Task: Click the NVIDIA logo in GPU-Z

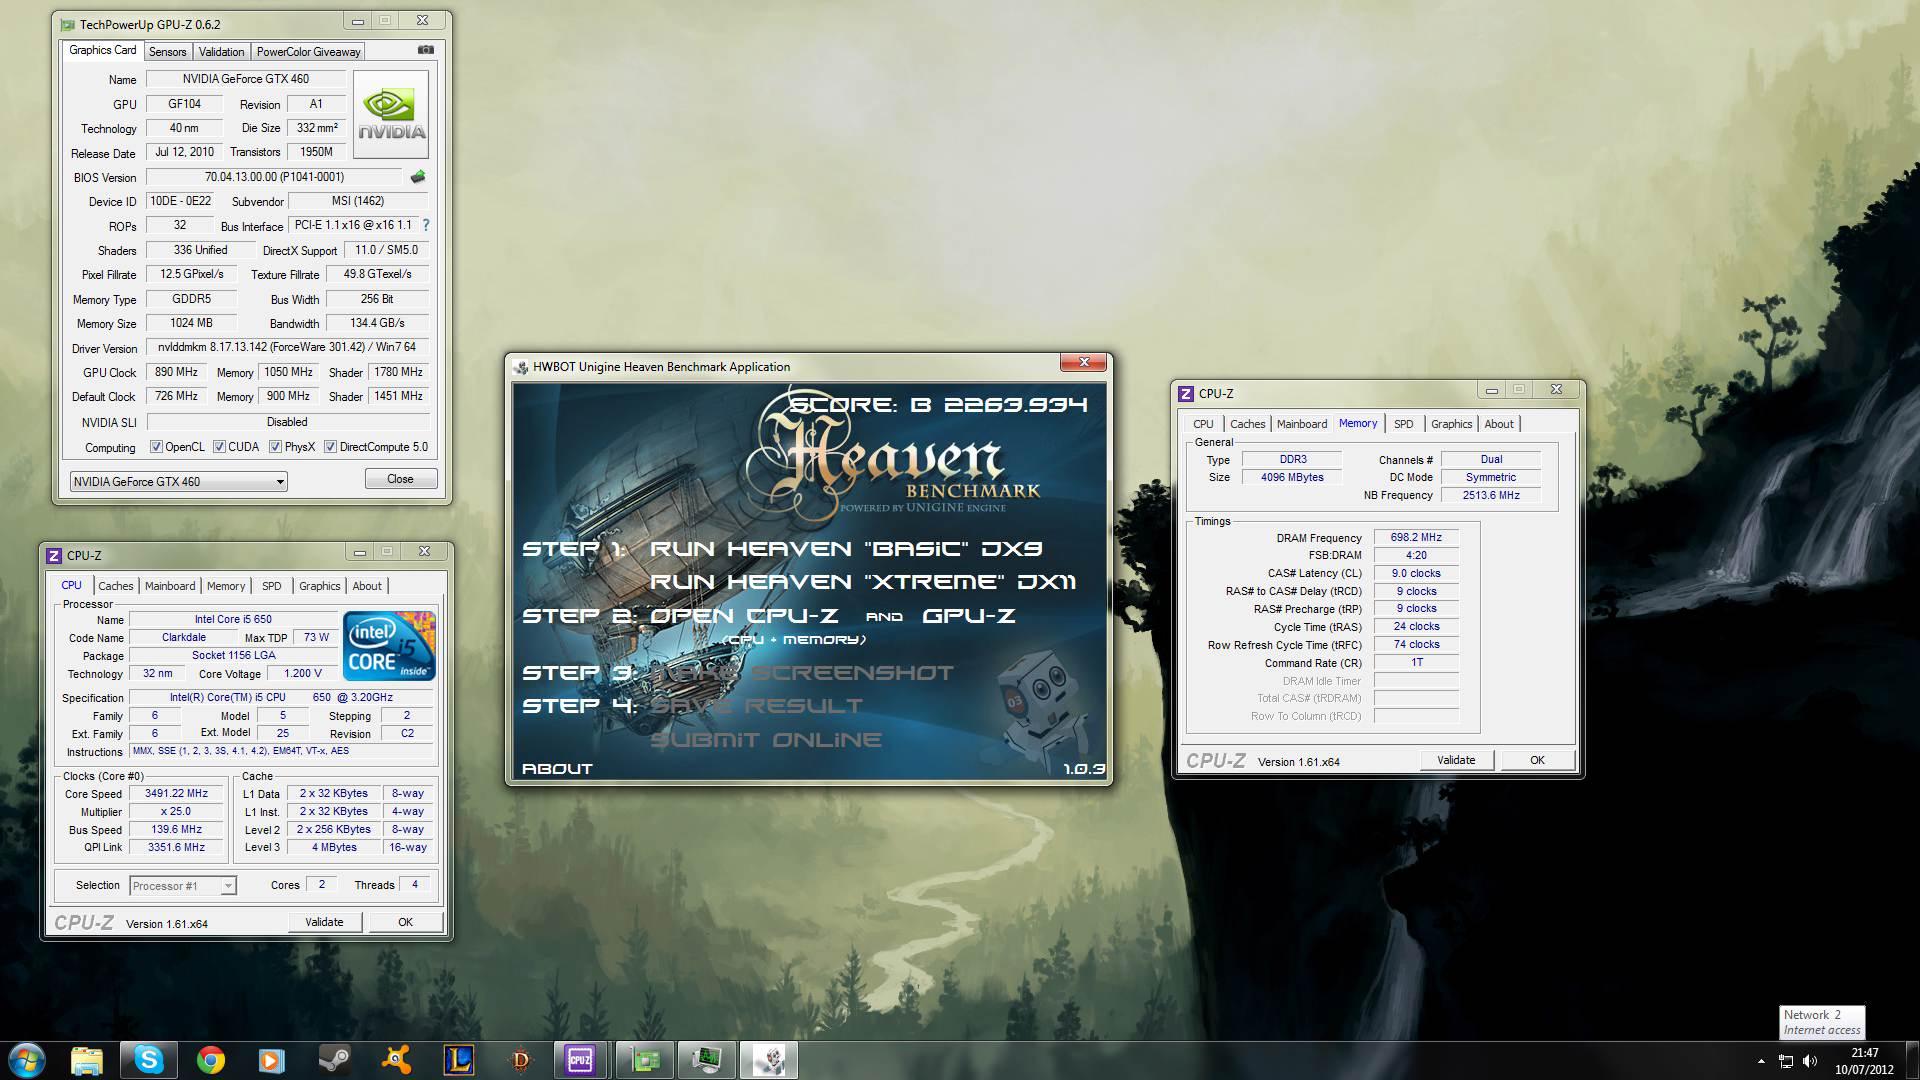Action: (x=391, y=114)
